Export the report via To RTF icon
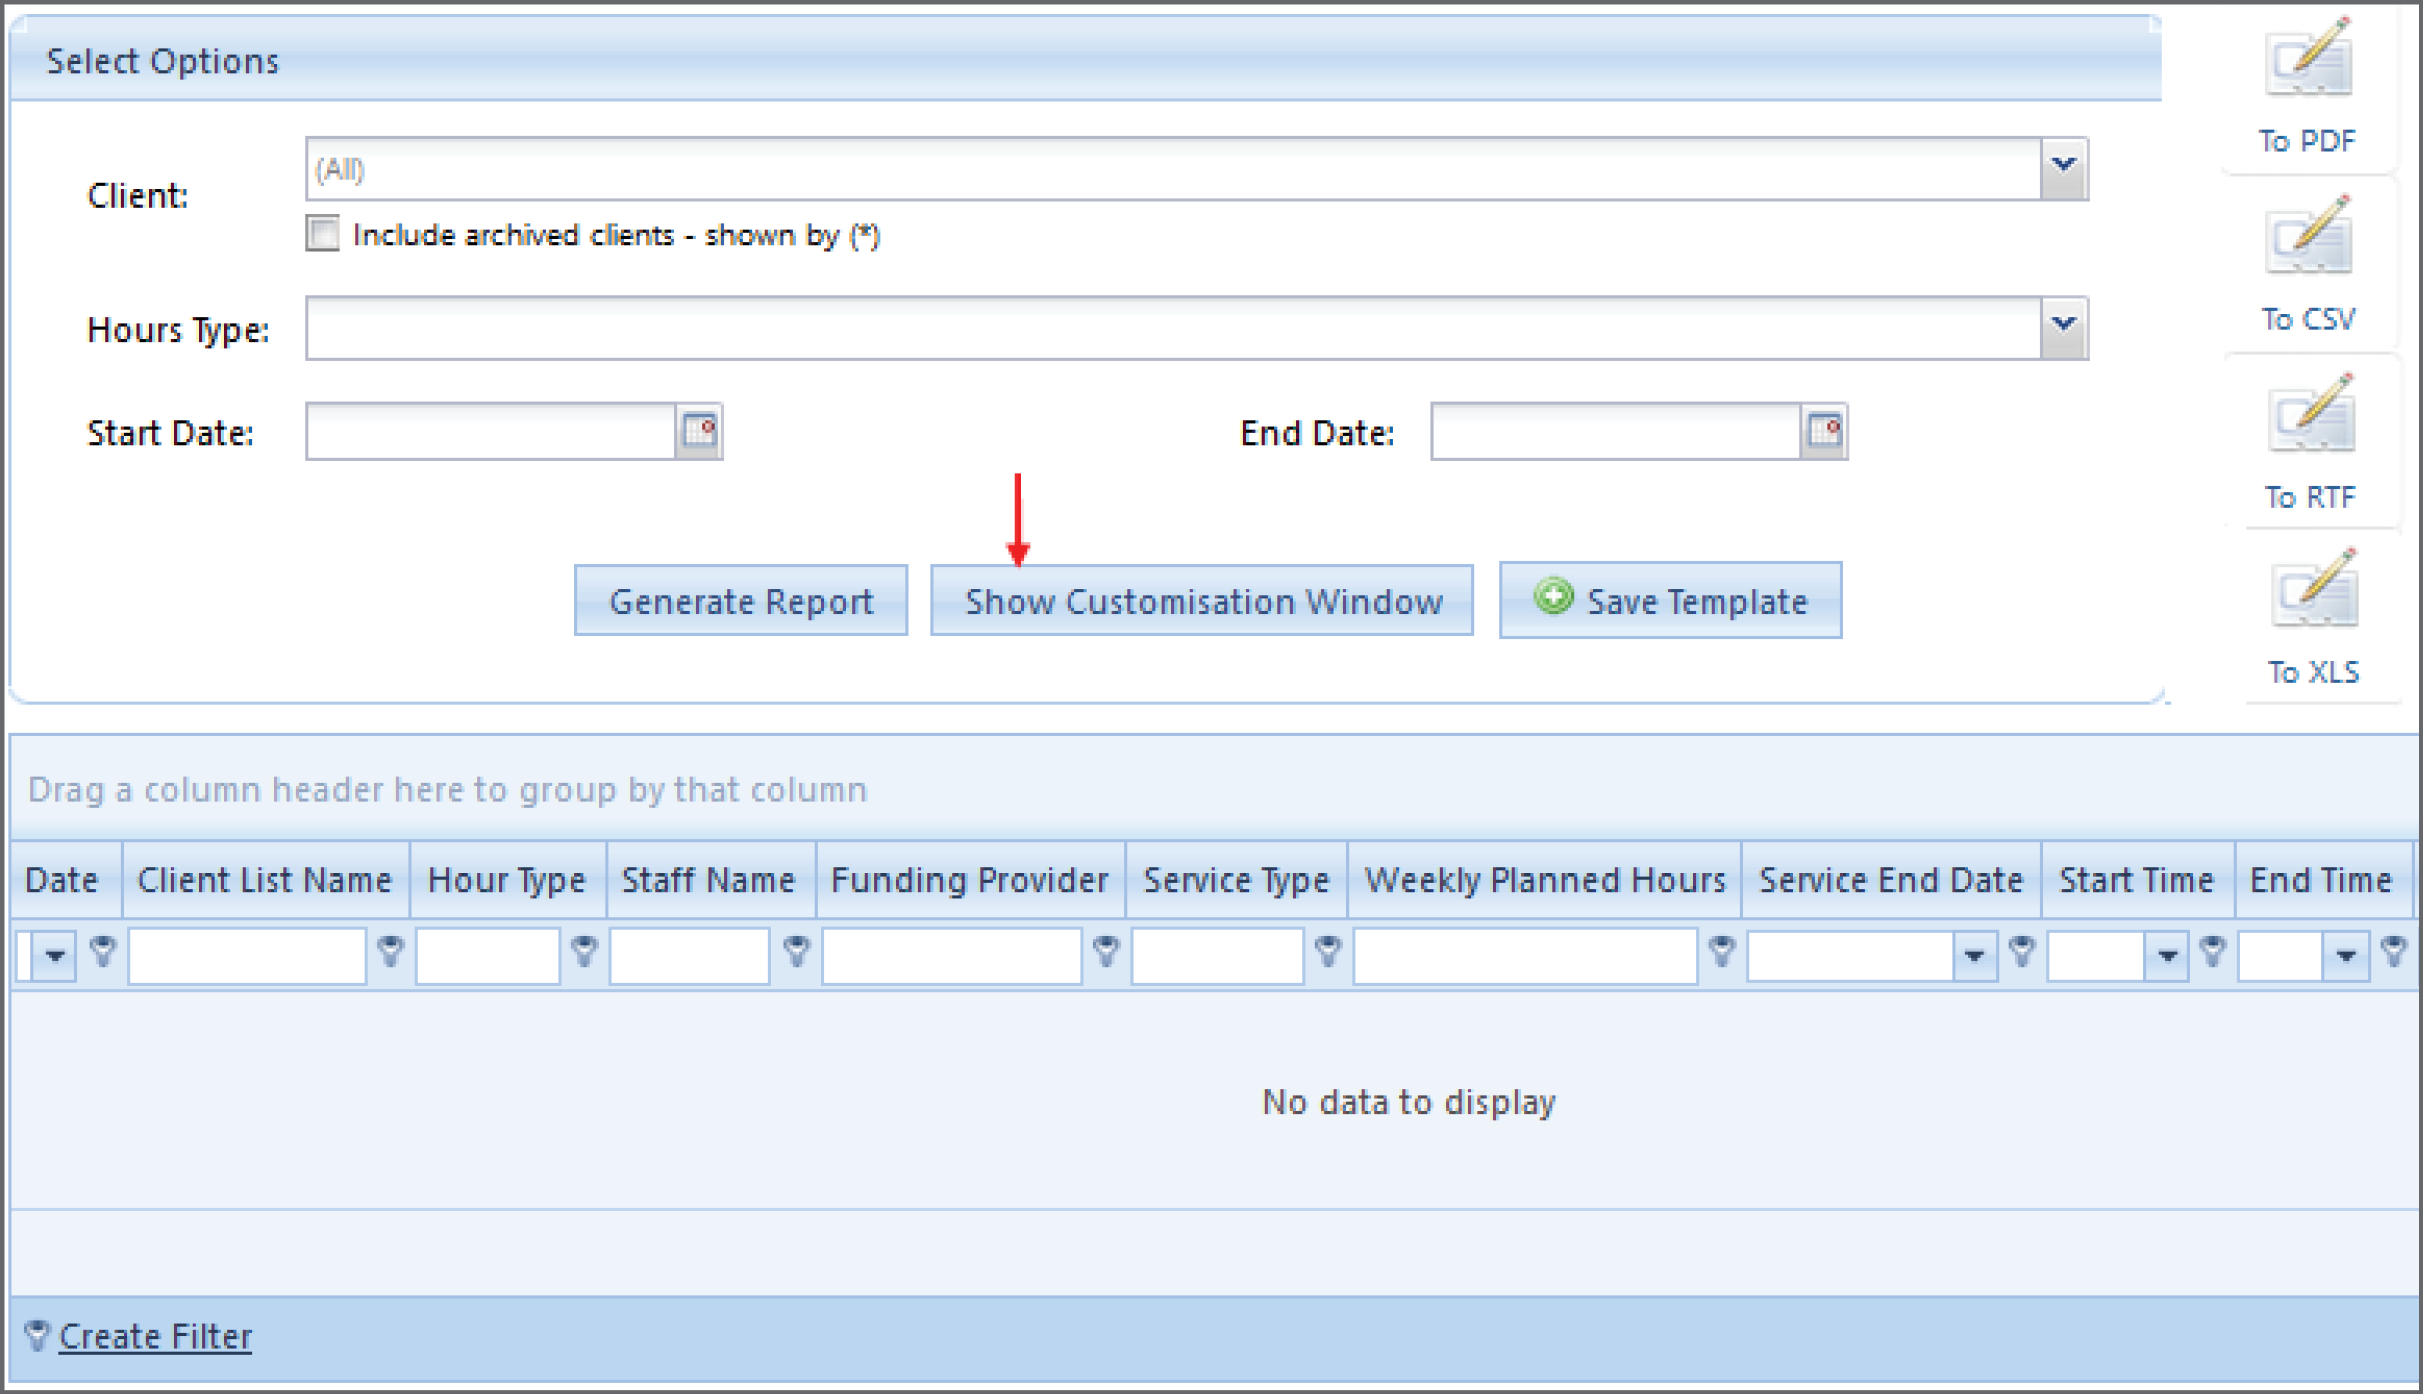The height and width of the screenshot is (1394, 2423). 2311,414
